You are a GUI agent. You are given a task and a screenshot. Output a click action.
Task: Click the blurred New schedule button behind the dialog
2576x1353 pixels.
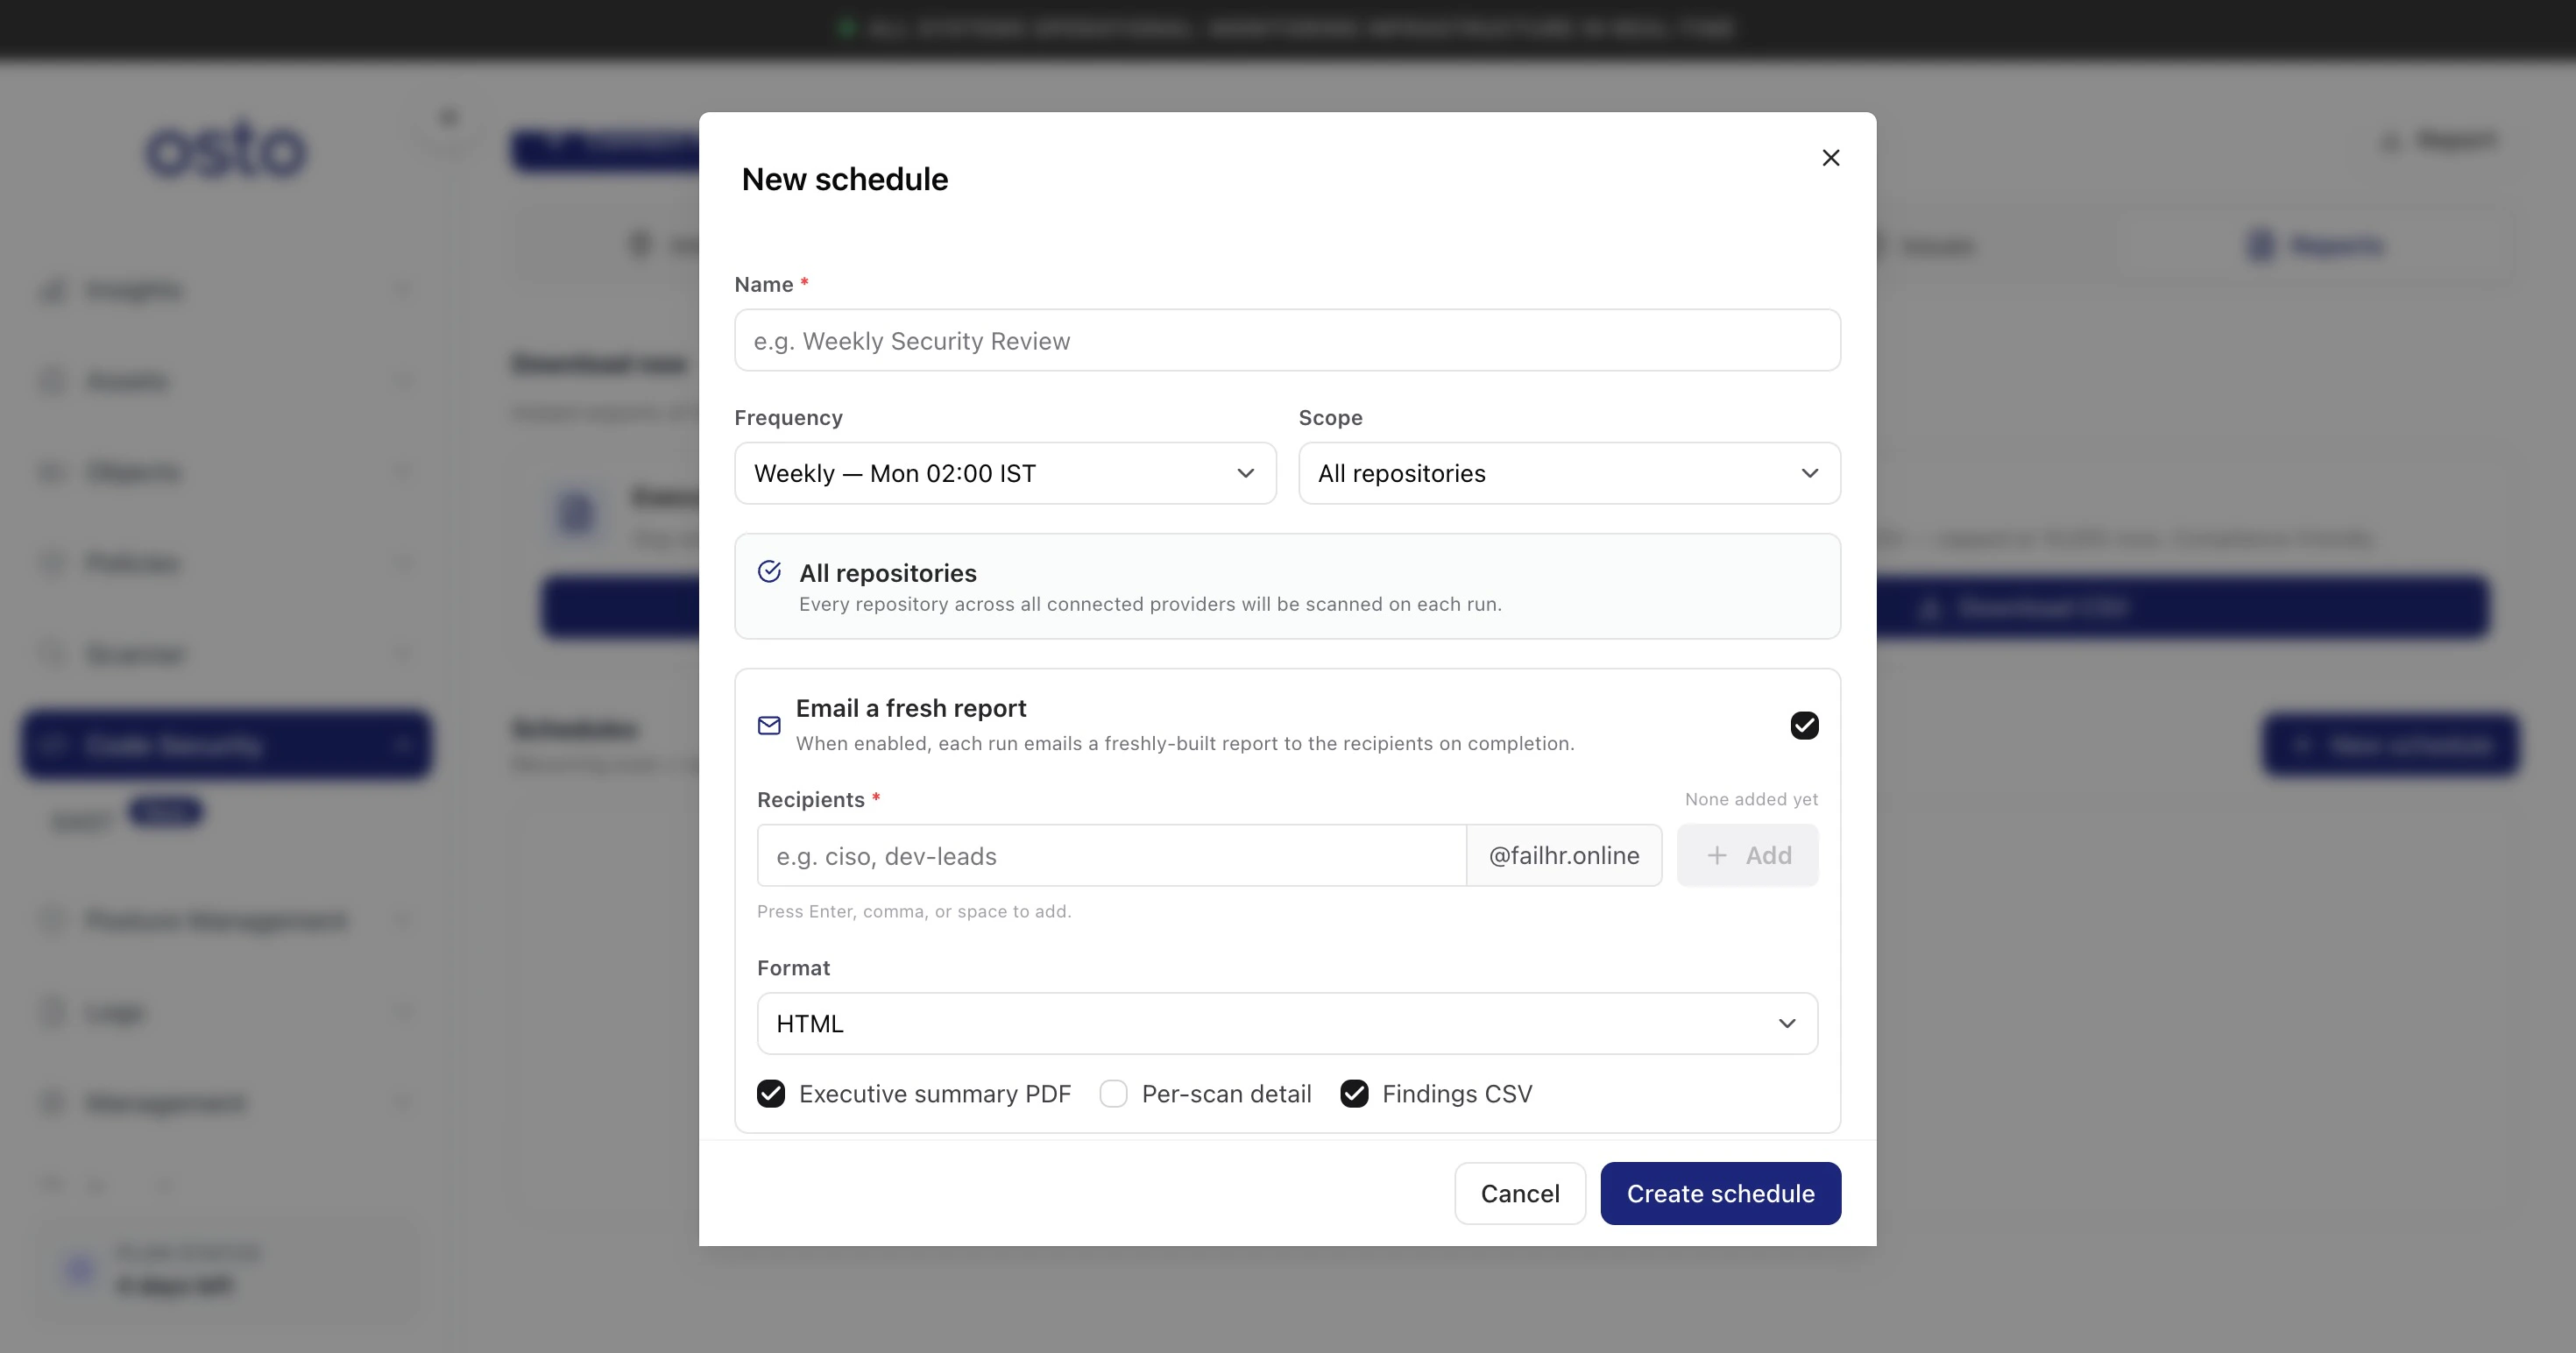(2390, 745)
